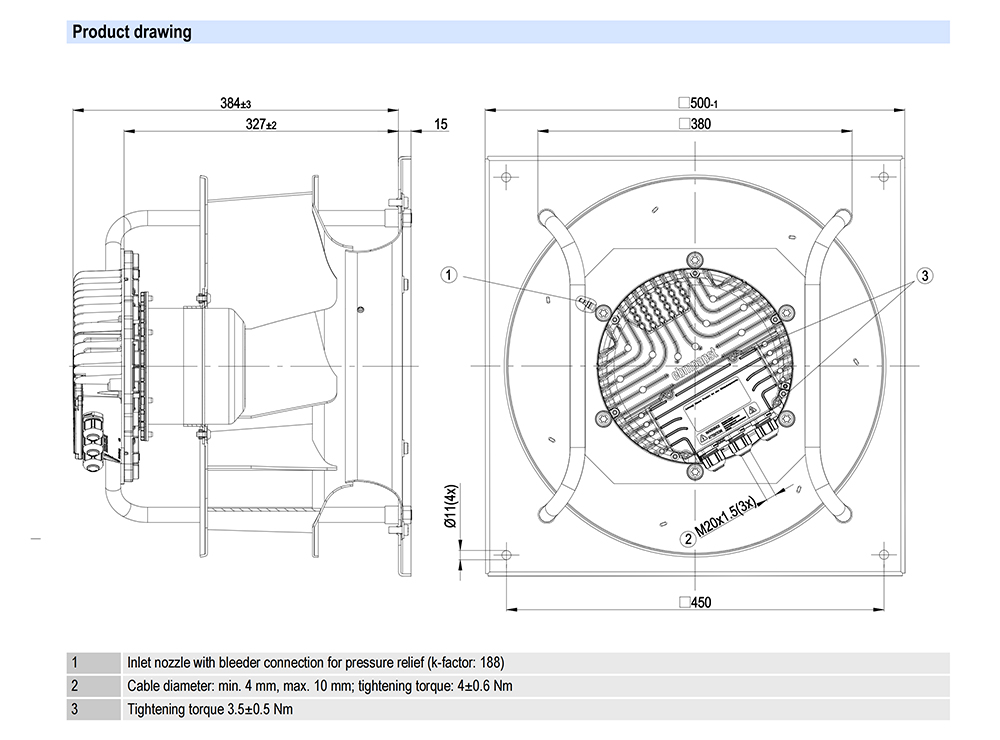Click the circled callout number 3 on drawing

tap(926, 274)
